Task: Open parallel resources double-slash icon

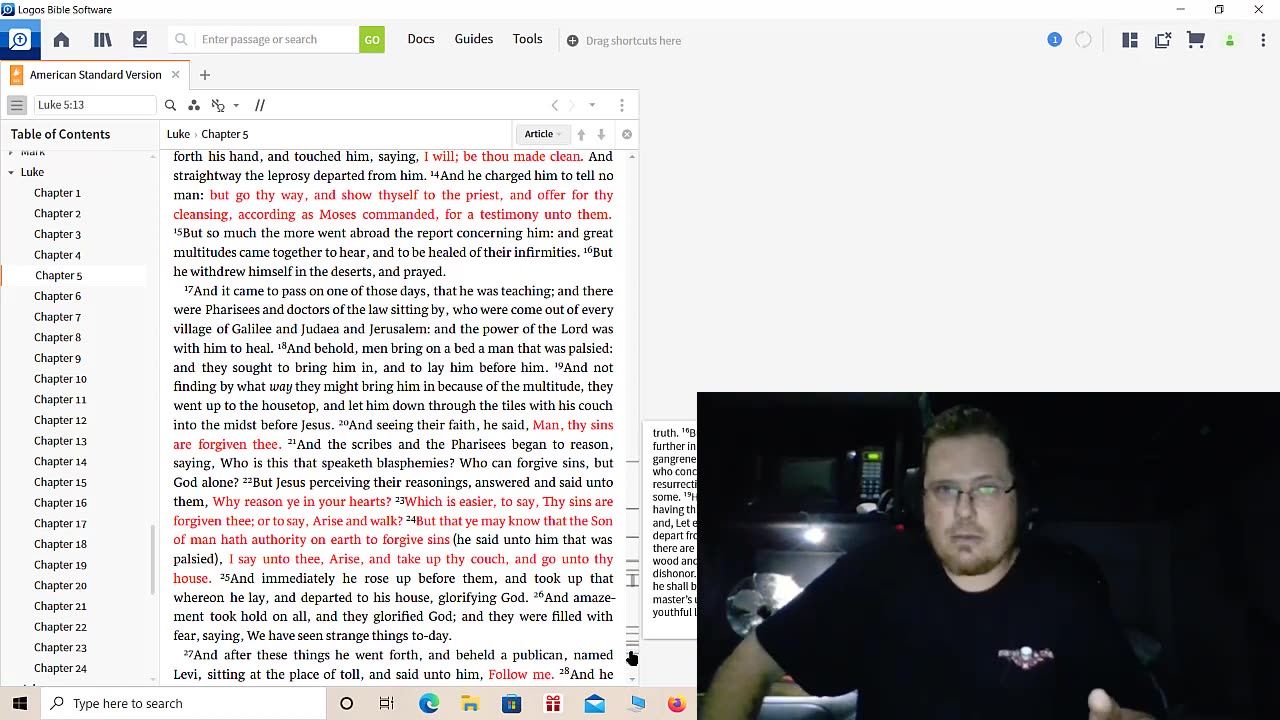Action: coord(260,105)
